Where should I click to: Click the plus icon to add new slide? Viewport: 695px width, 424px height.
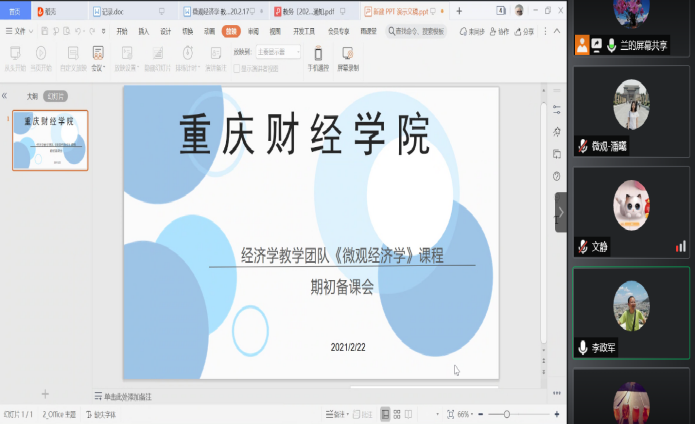(x=44, y=394)
